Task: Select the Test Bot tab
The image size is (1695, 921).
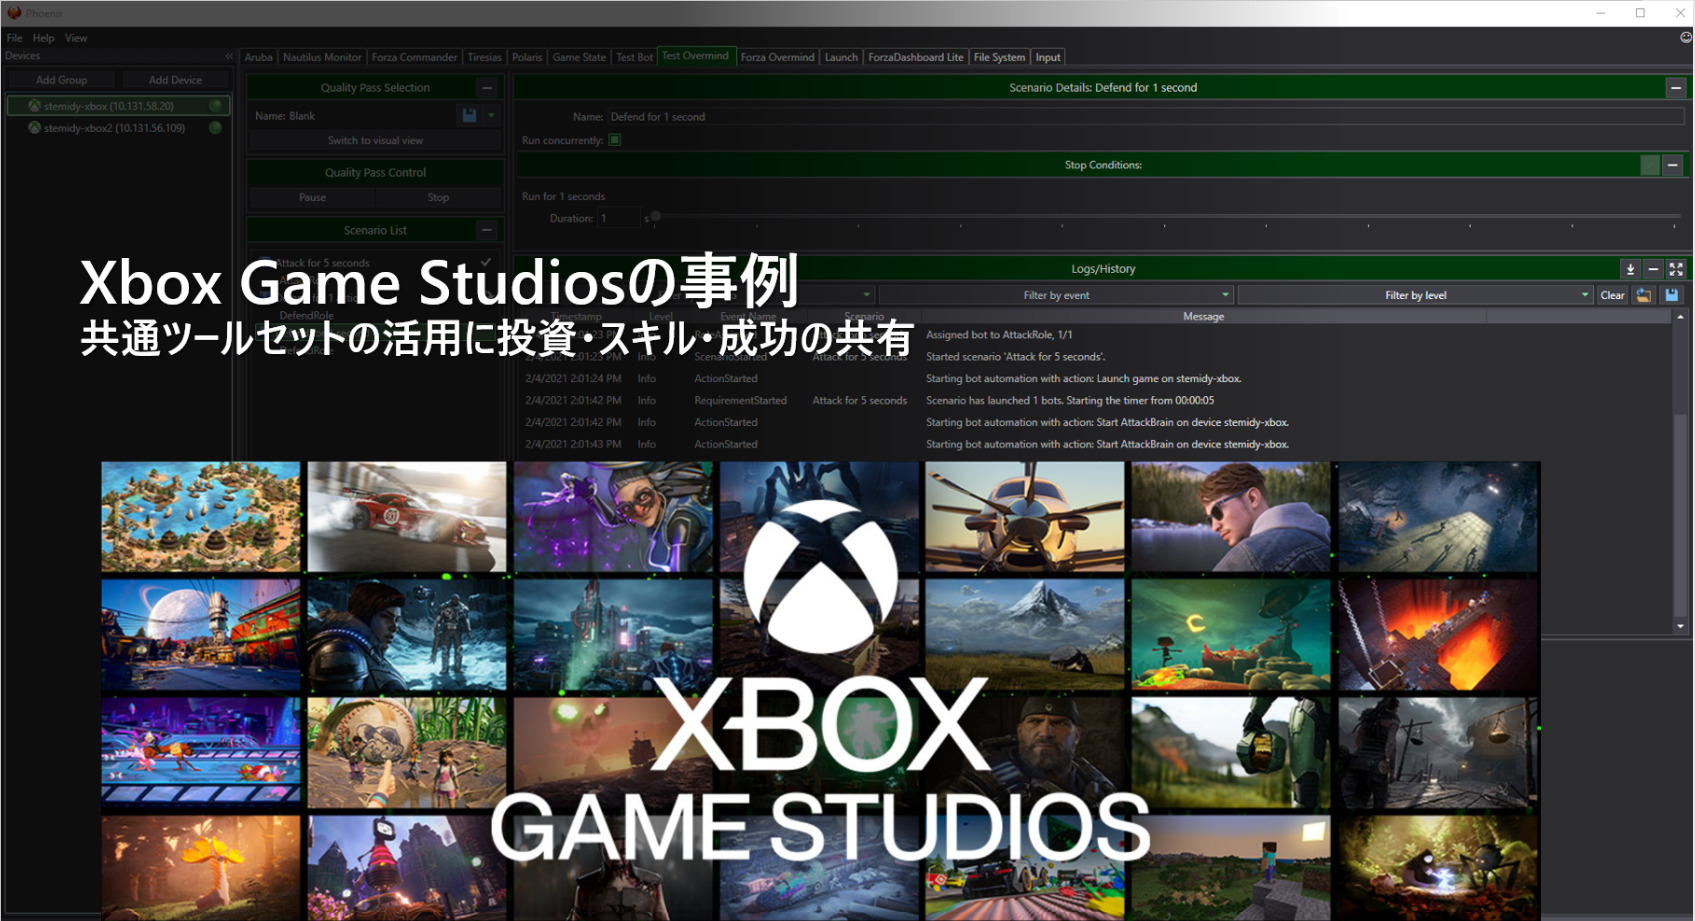Action: coord(634,57)
